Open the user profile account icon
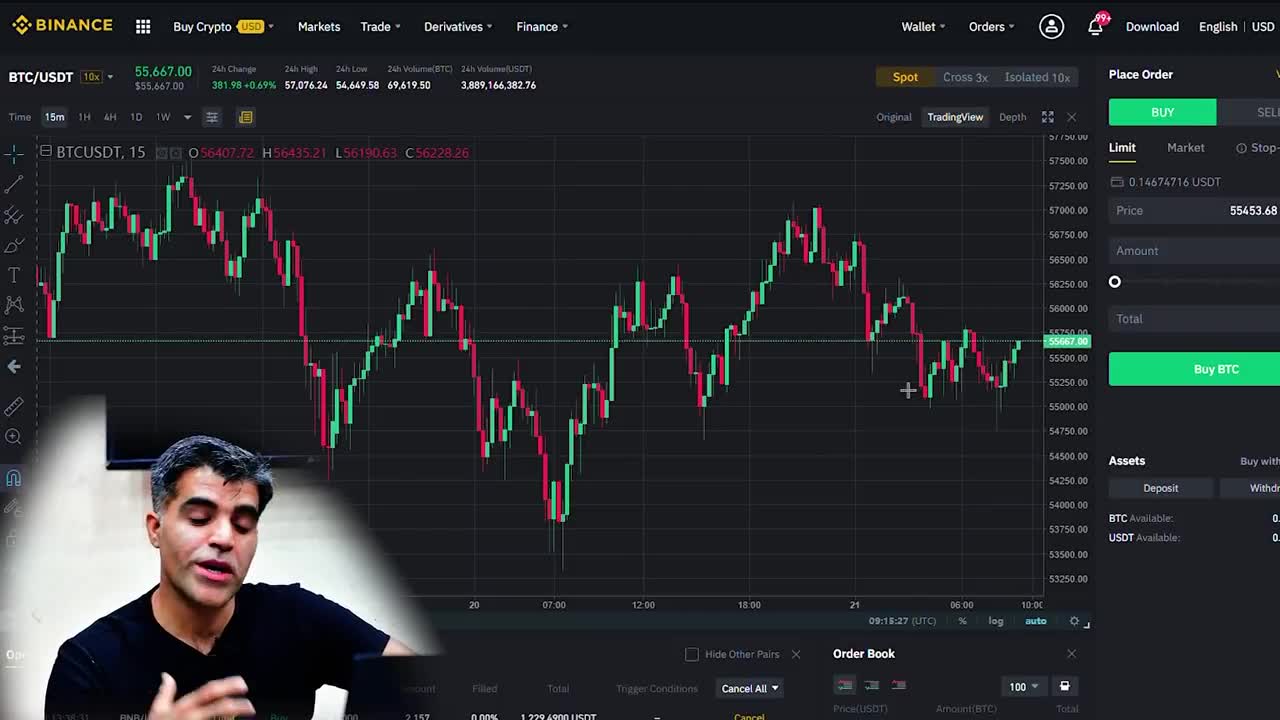 [x=1051, y=27]
